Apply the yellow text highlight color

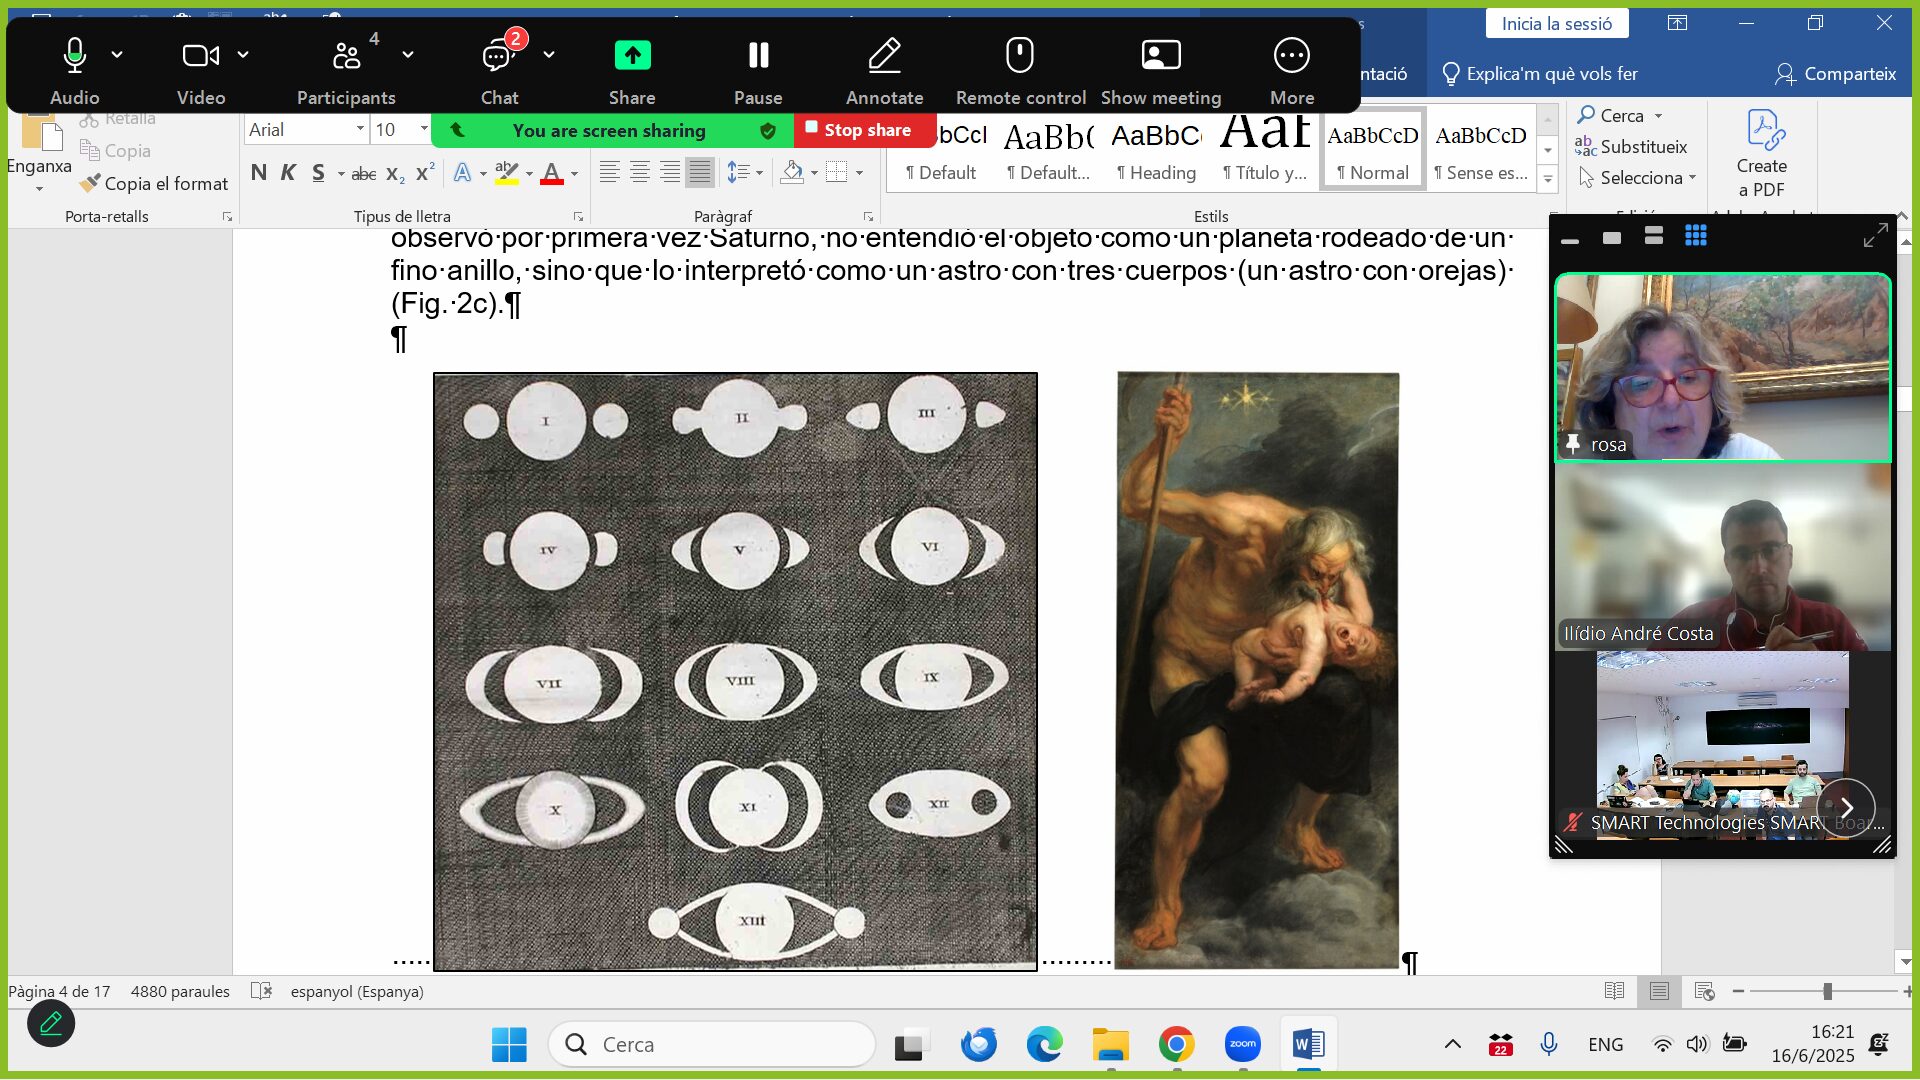click(507, 173)
